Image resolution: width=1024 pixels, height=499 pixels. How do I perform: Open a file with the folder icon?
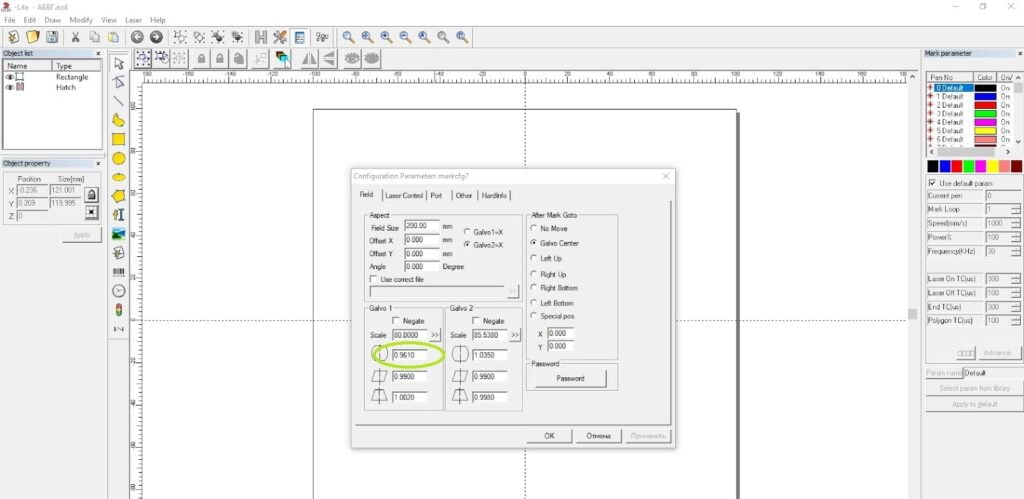[33, 37]
